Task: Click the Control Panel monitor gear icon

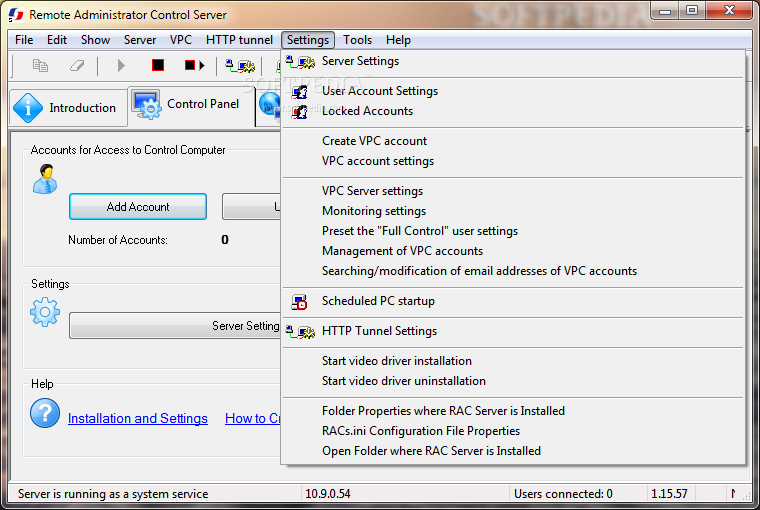Action: 146,105
